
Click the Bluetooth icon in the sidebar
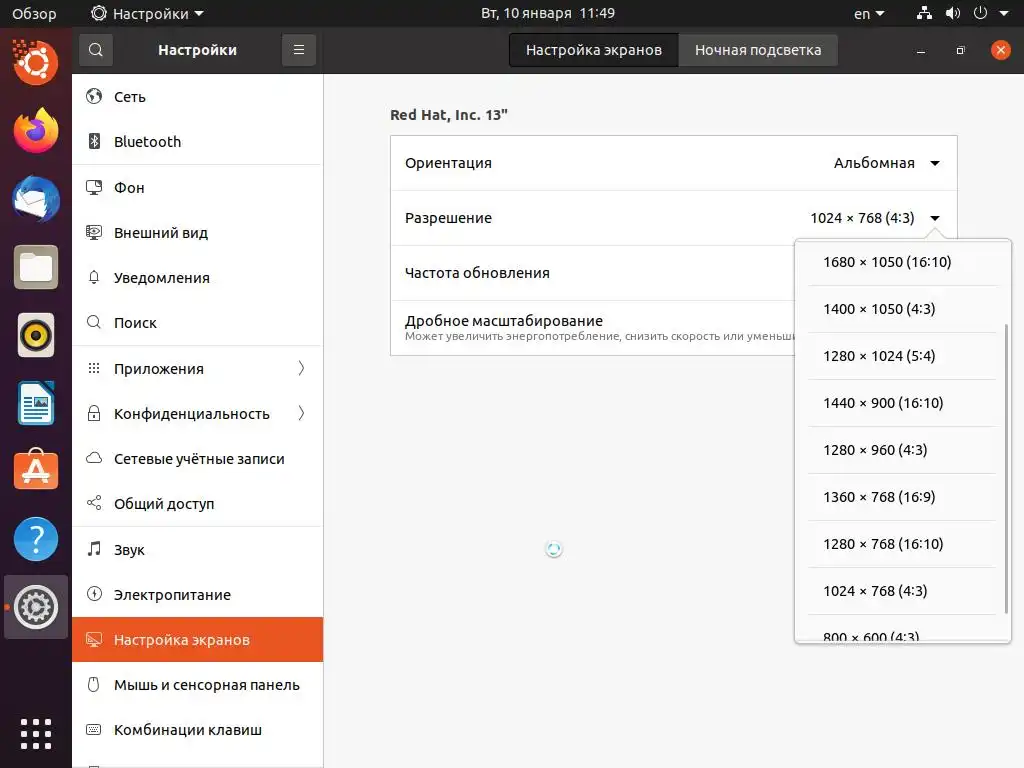tap(95, 142)
